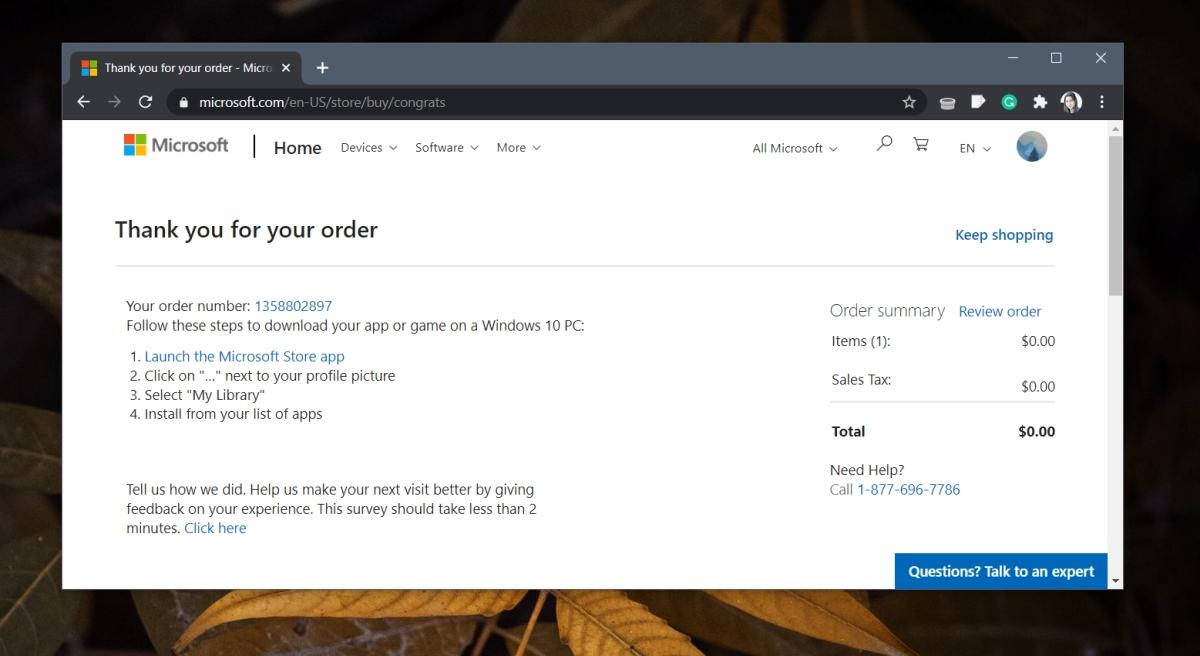Select the 'Thank you for your order' tab
1200x656 pixels.
tap(185, 68)
